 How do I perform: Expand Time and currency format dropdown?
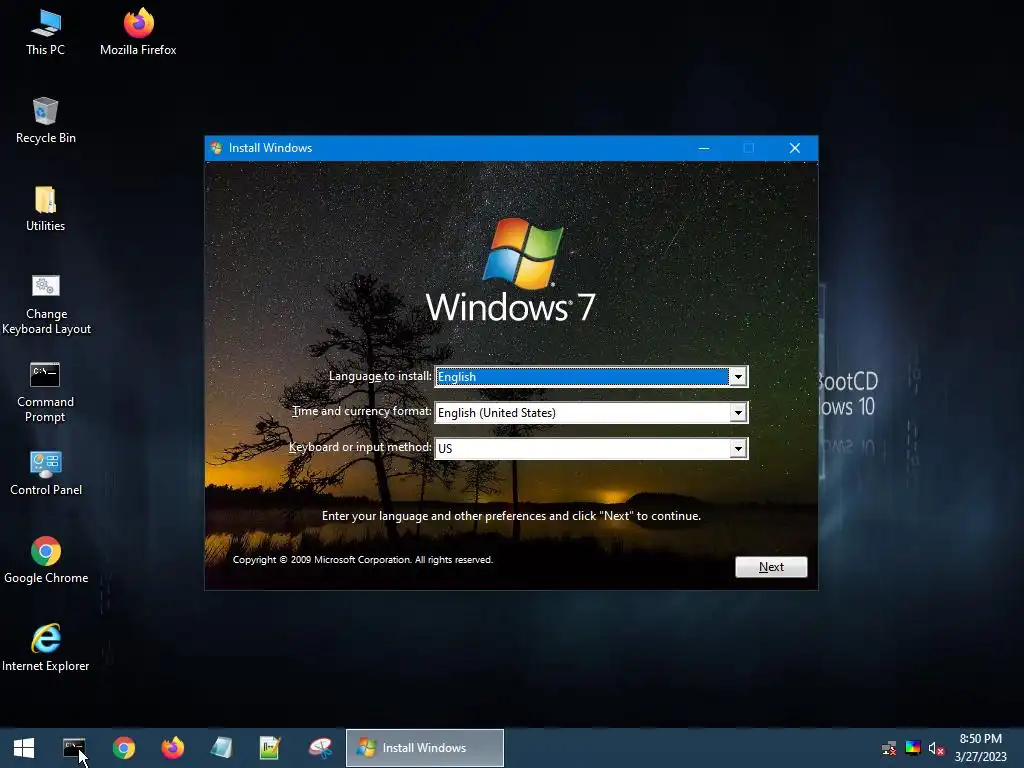738,413
